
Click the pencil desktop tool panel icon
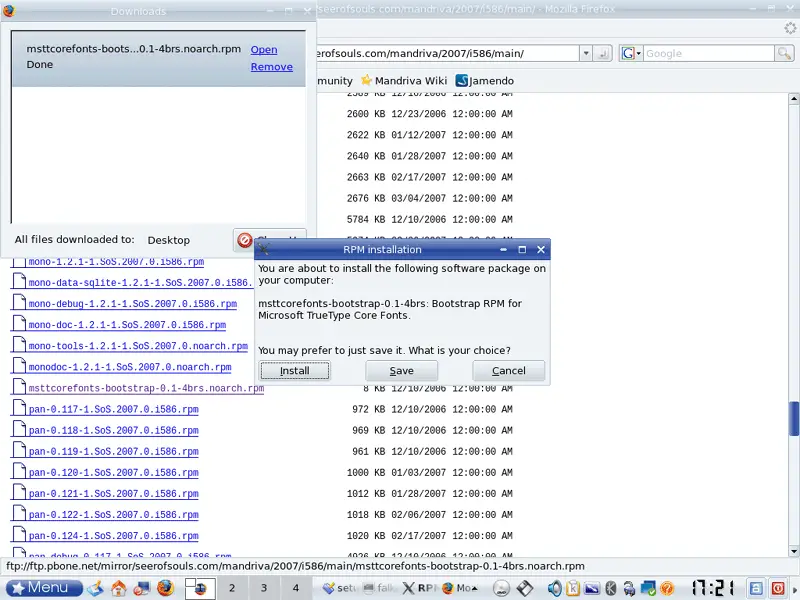[x=95, y=588]
